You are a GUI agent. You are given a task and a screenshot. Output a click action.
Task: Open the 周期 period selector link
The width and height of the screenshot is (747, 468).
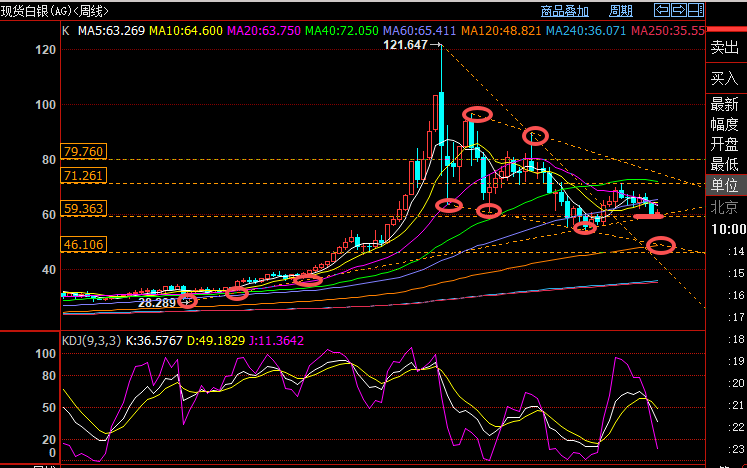621,11
